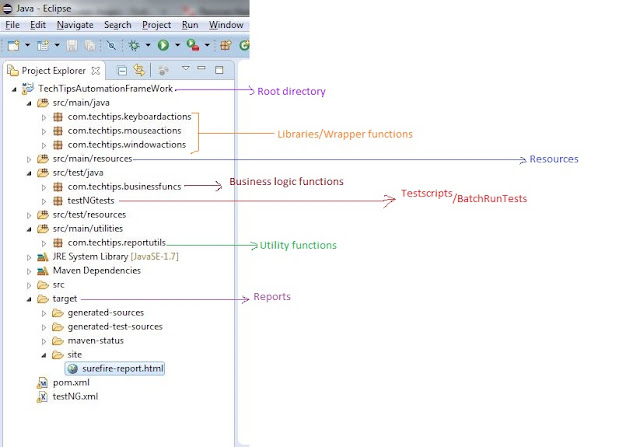Open the Debug dropdown arrow
Screen dimensions: 640x447
(148, 45)
